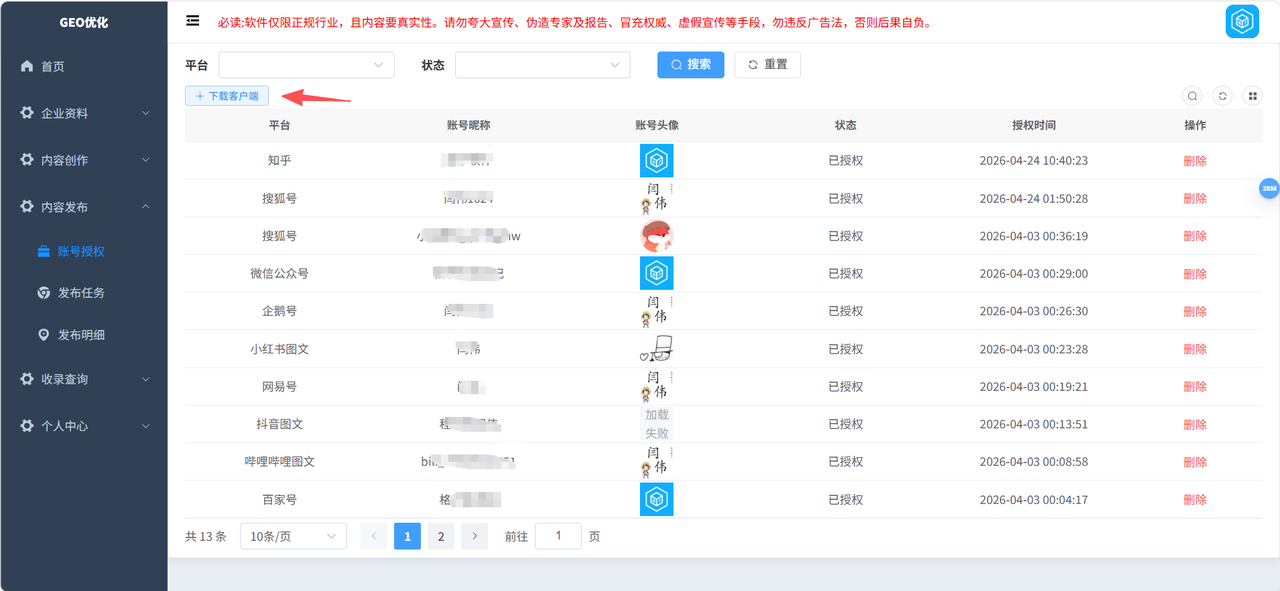Go to pagination page 2
Image resolution: width=1280 pixels, height=591 pixels.
point(441,536)
